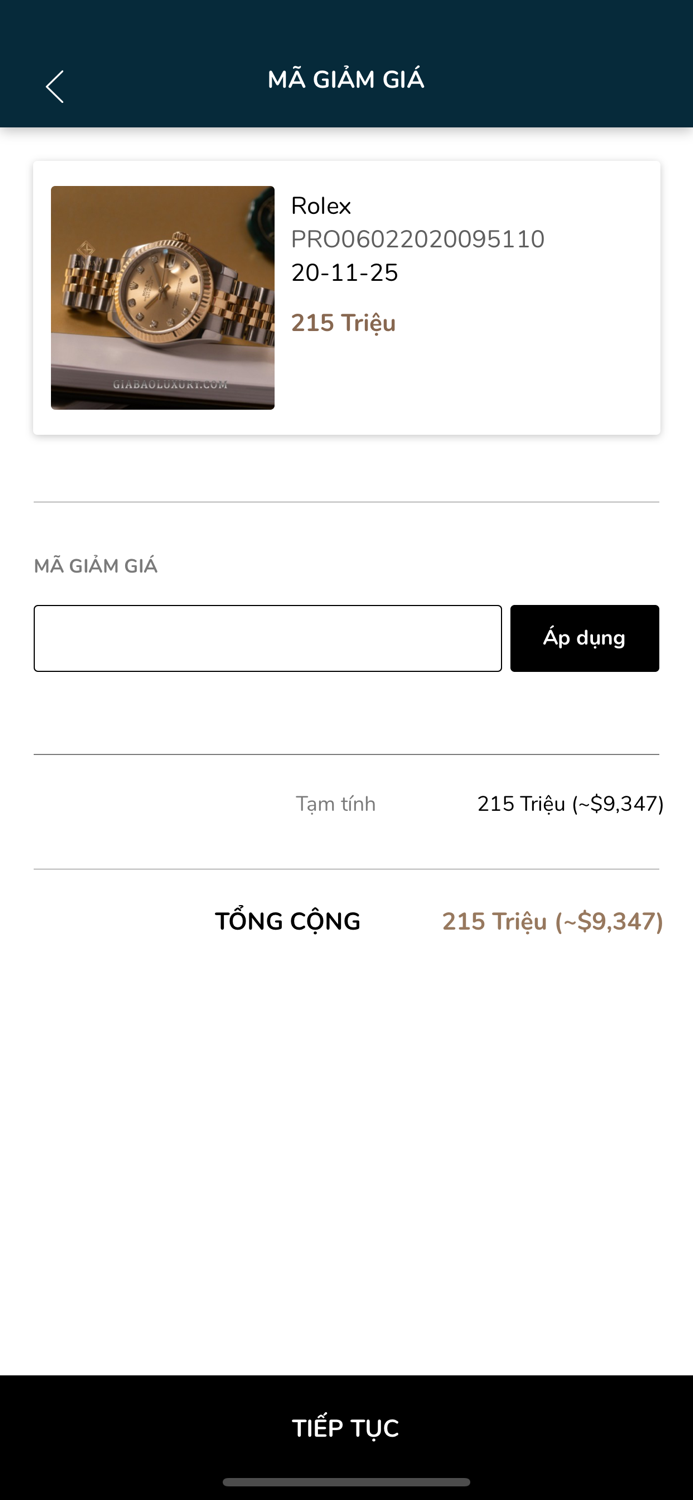Click the 215 Triệu price label
Screen dimensions: 693x1500
coord(342,323)
